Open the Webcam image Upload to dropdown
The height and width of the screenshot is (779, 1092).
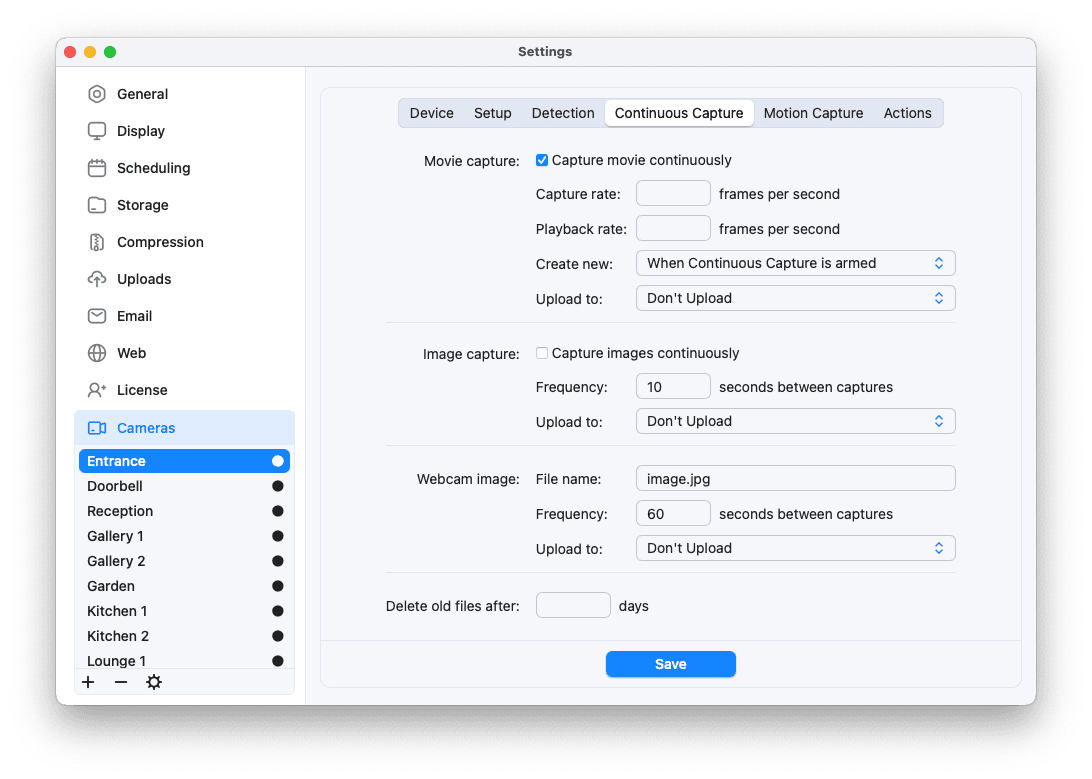coord(795,547)
